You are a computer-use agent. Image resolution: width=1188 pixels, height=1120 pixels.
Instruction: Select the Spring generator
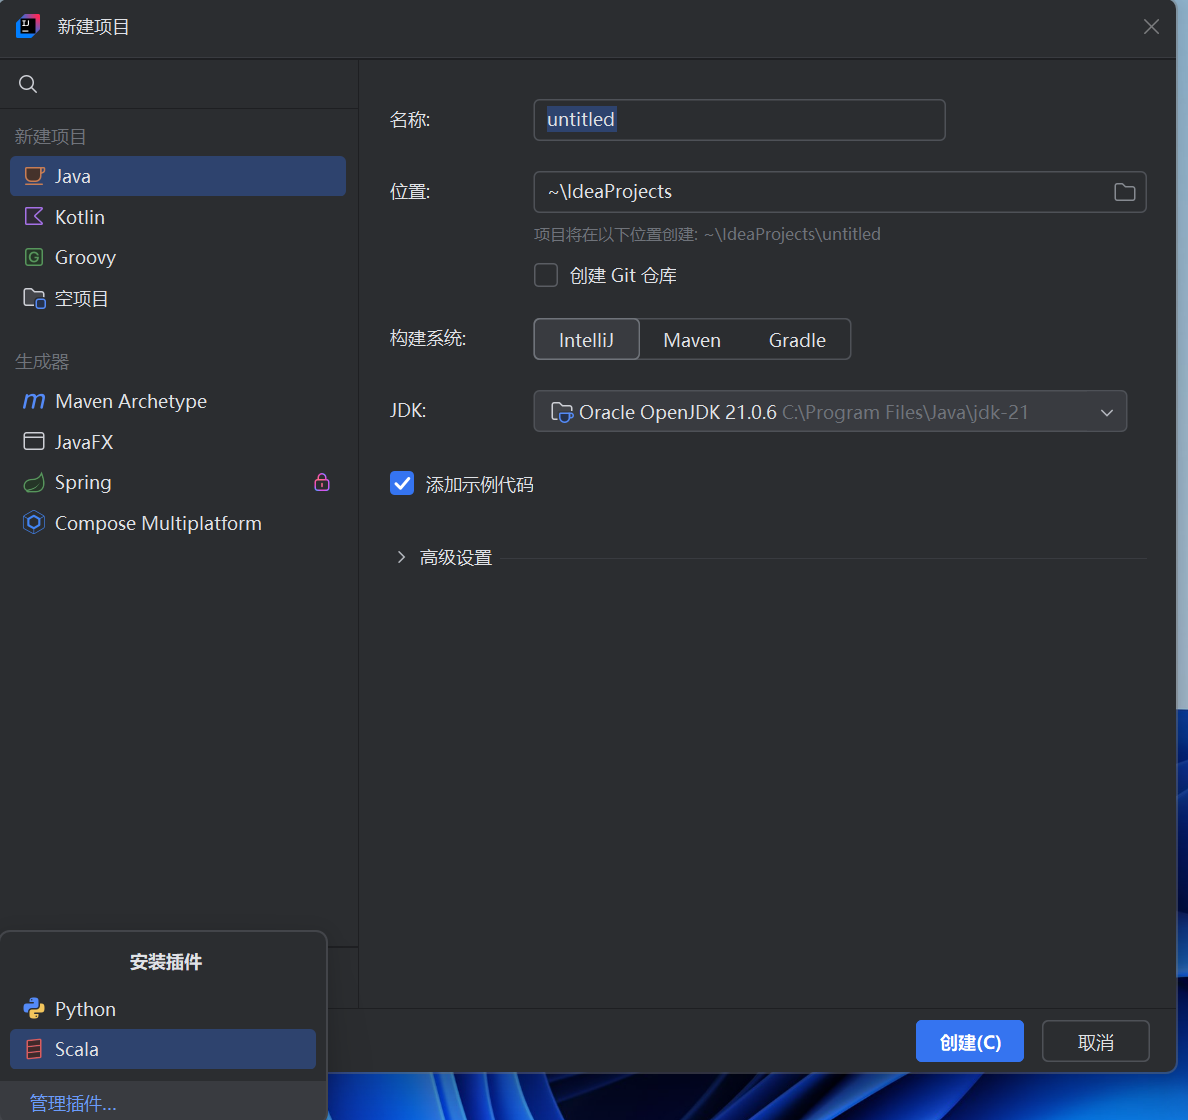178,483
